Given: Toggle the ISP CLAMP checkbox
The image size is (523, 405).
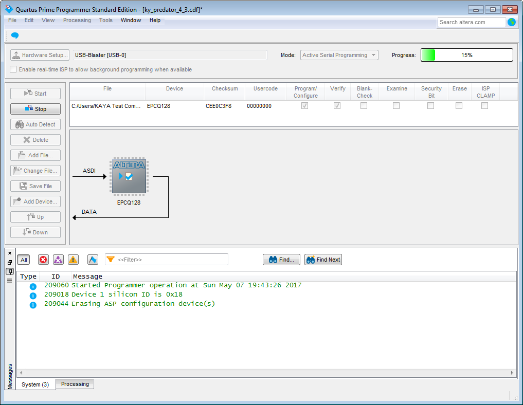Looking at the screenshot, I should [485, 106].
